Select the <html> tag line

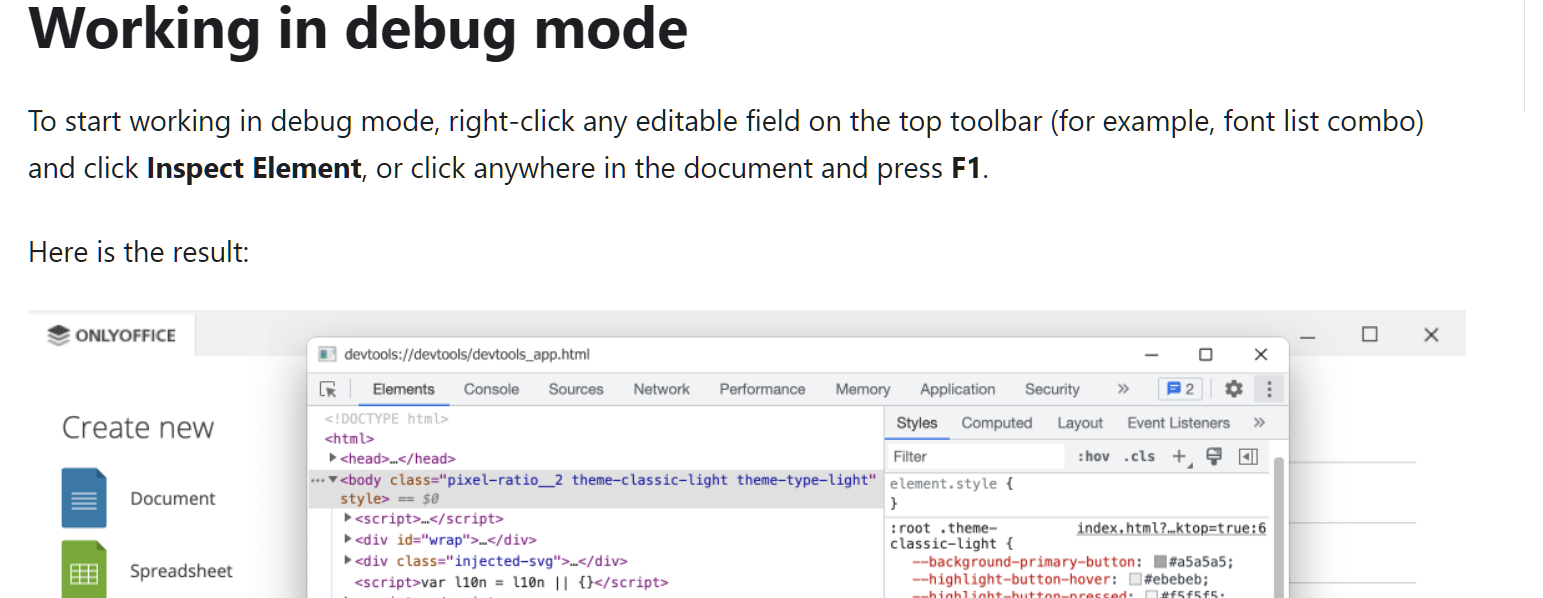click(349, 438)
